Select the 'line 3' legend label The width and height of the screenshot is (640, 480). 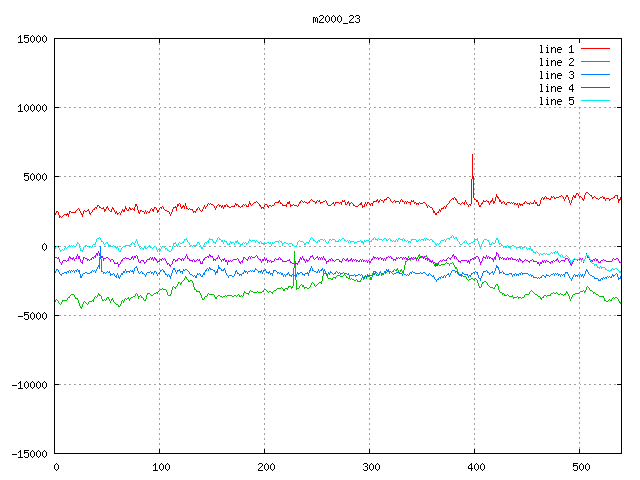pyautogui.click(x=556, y=75)
